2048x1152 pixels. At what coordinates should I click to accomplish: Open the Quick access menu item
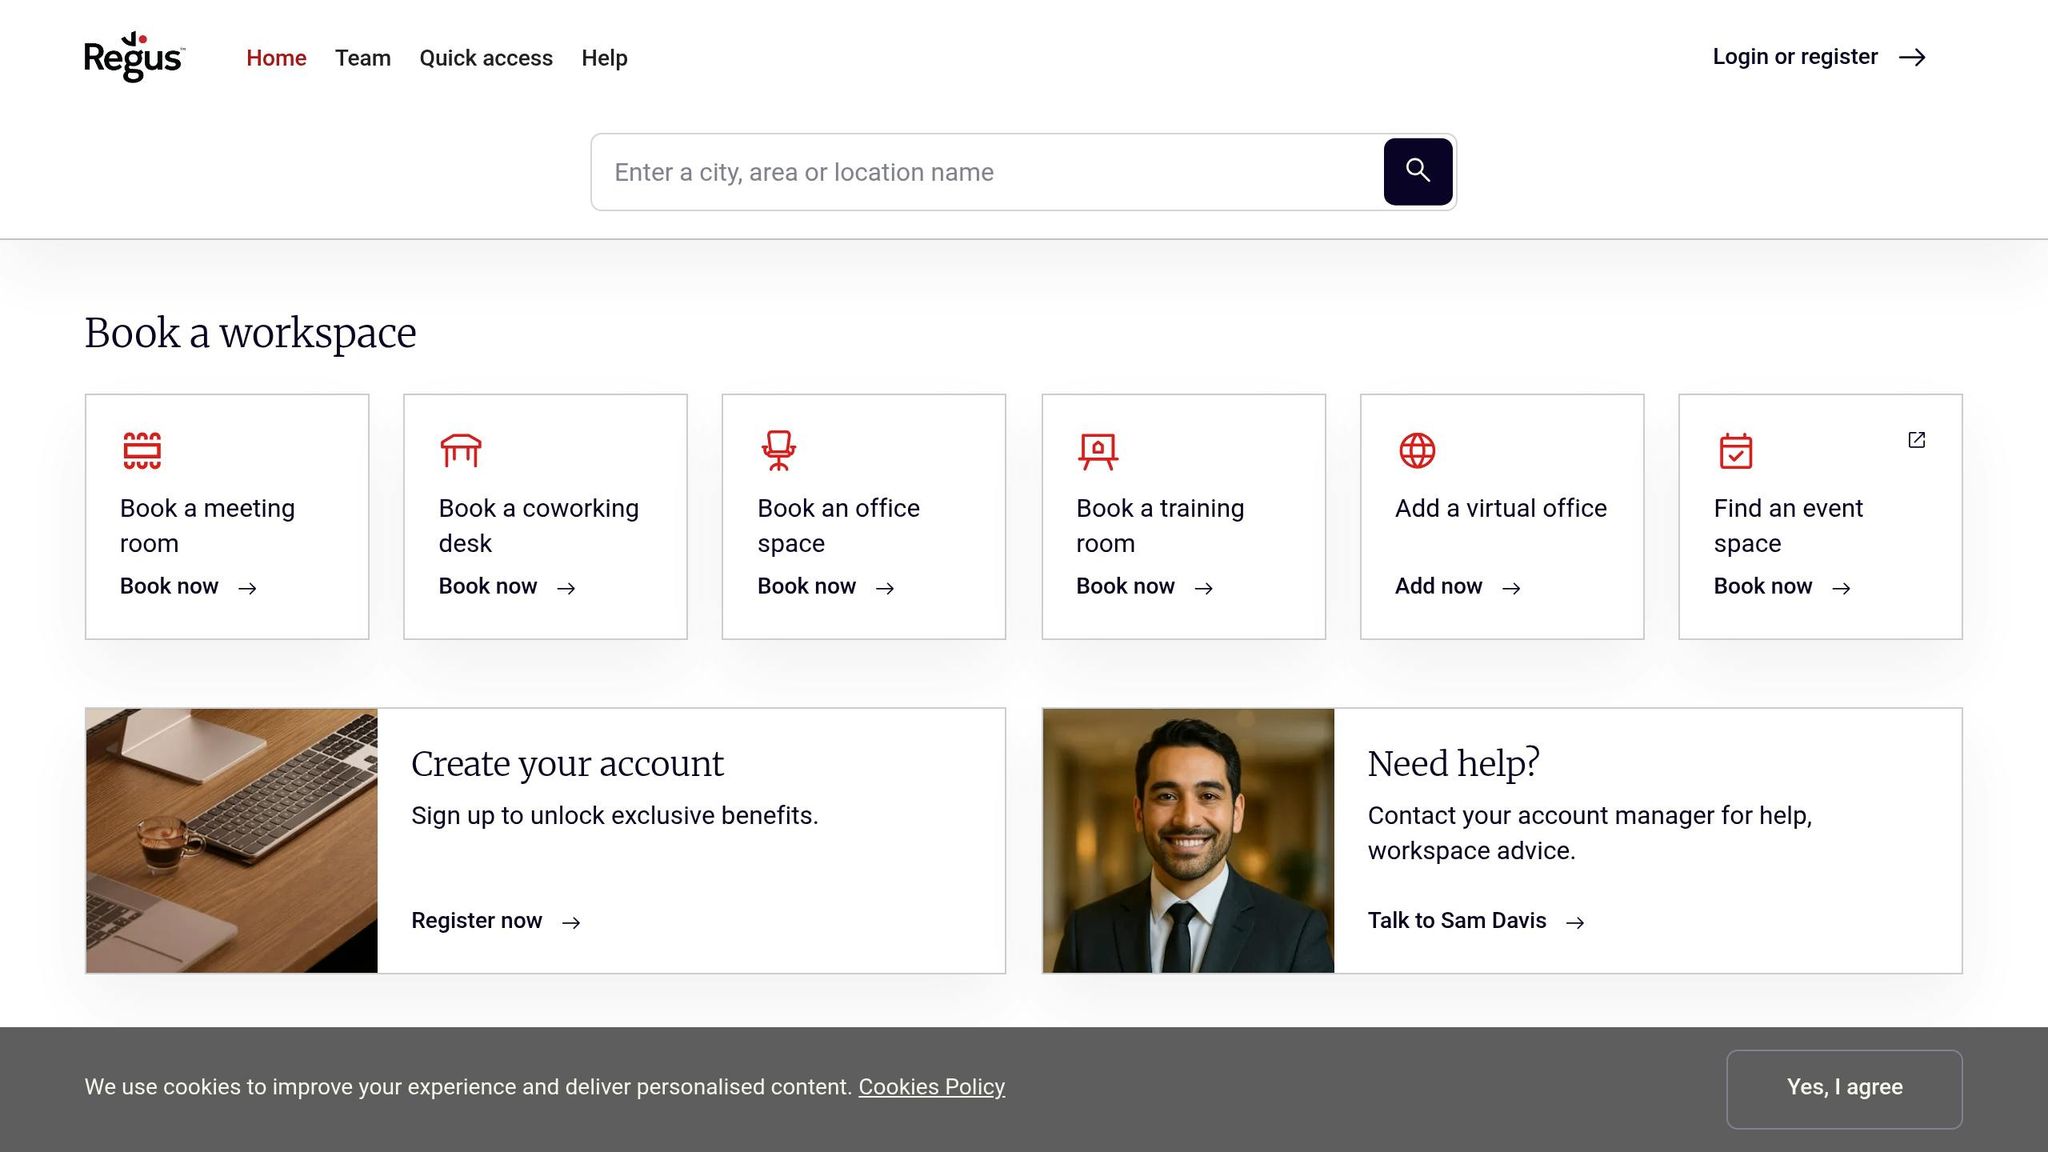pos(486,58)
